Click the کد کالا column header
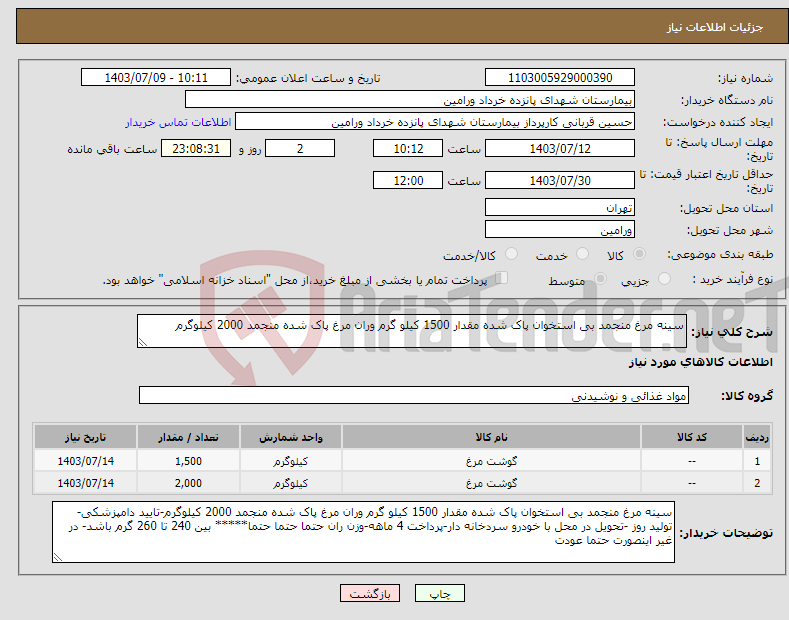 point(692,437)
